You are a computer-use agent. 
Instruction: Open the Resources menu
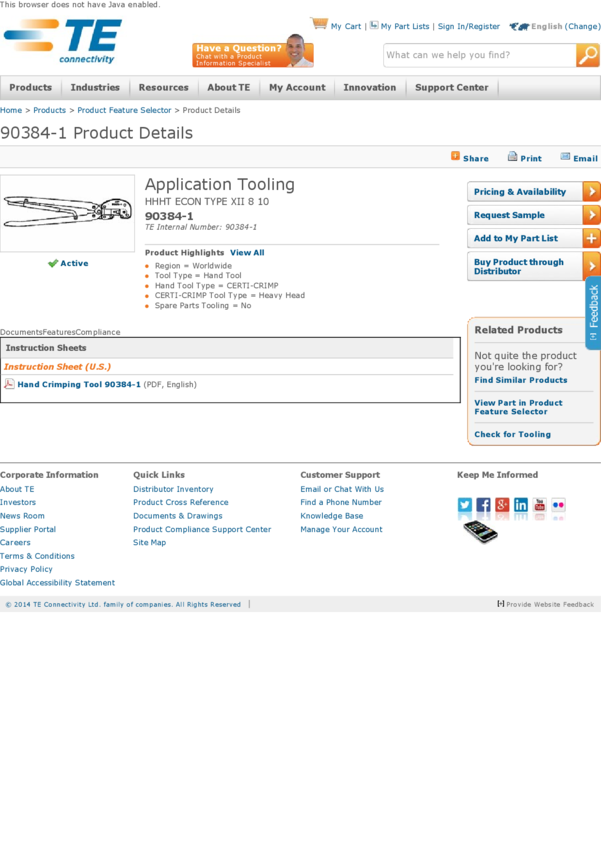point(164,87)
